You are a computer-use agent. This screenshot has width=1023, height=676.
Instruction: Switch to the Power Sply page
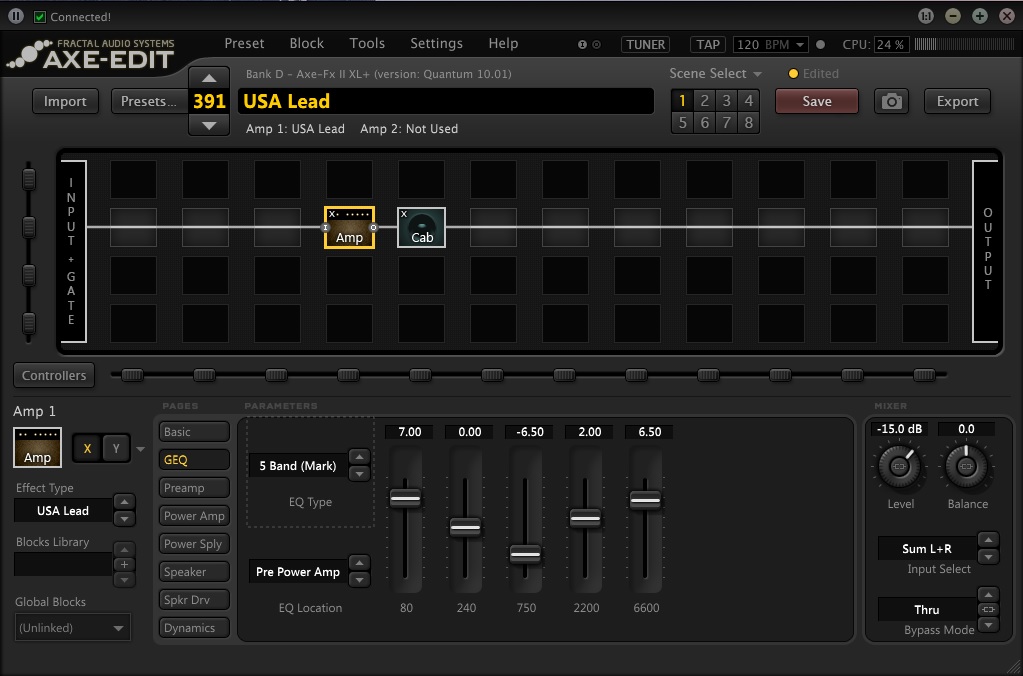tap(194, 544)
